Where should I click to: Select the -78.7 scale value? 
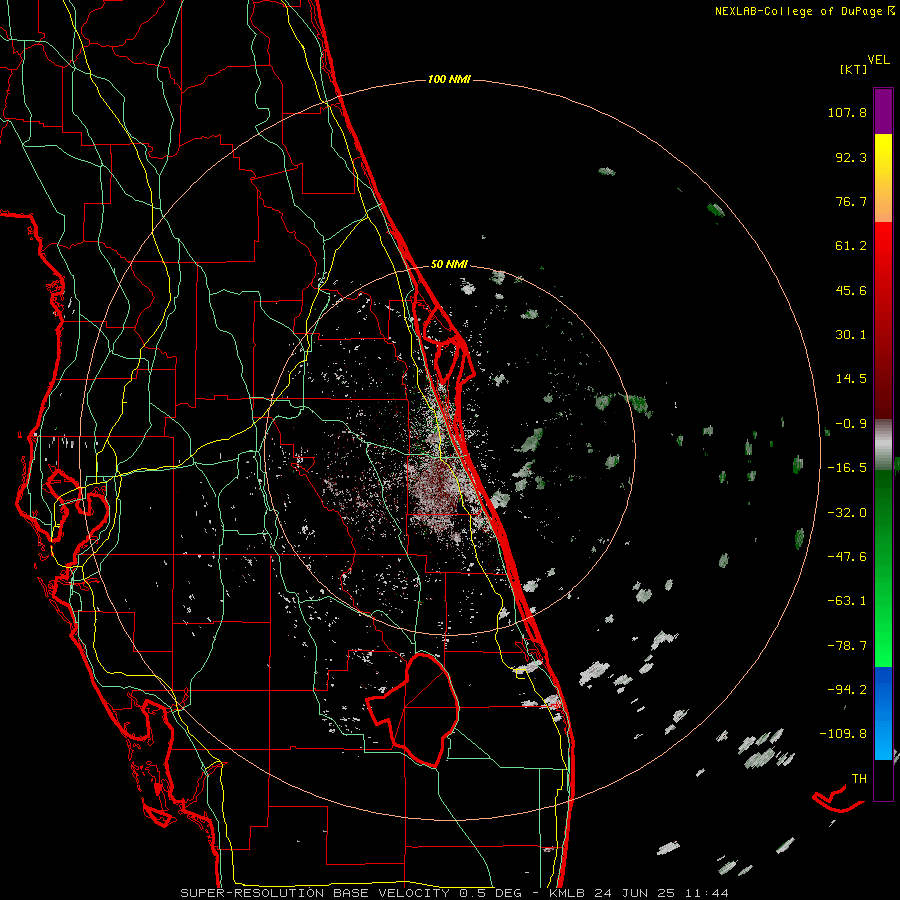847,646
